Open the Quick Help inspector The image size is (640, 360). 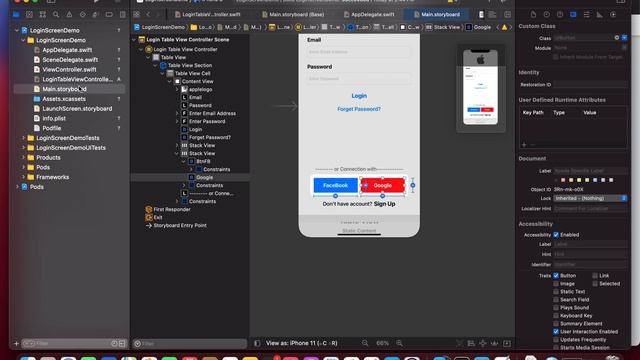(x=560, y=14)
